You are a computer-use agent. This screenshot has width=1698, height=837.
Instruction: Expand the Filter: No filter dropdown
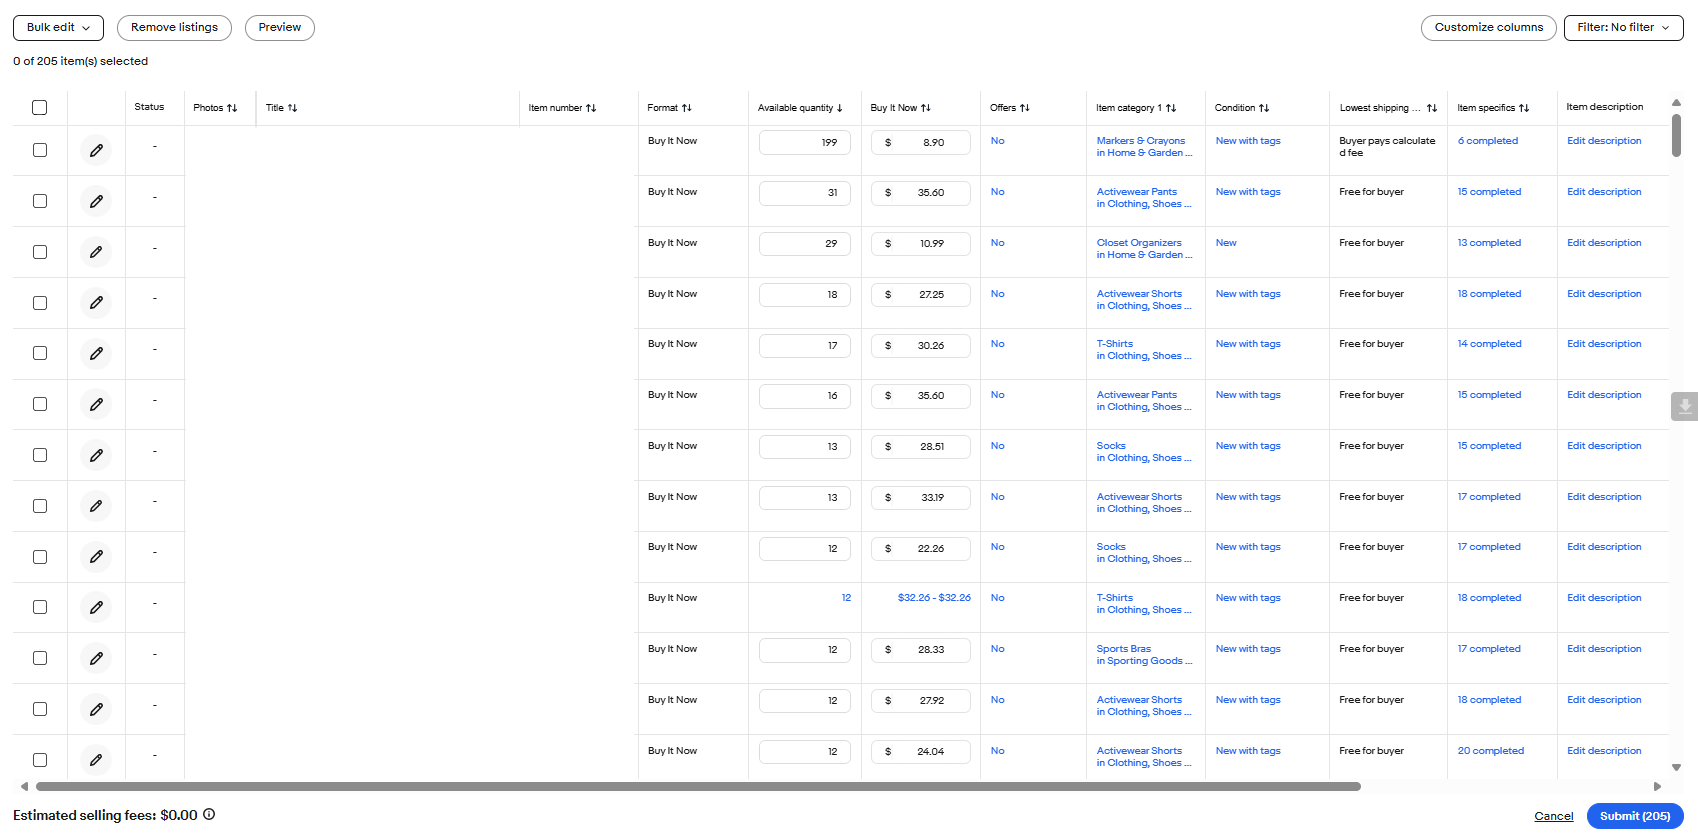(x=1623, y=28)
